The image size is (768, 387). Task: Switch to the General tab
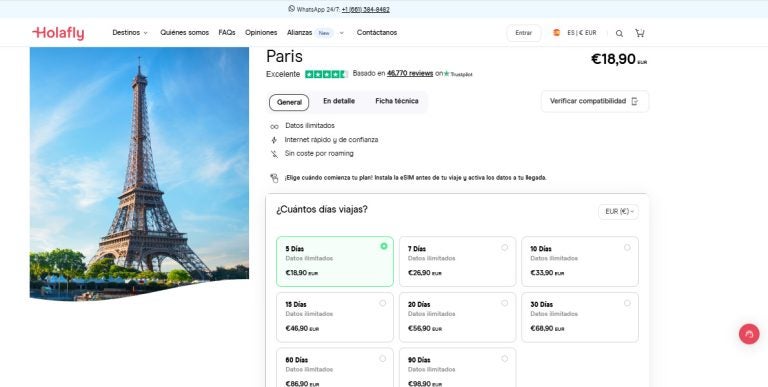(x=289, y=102)
